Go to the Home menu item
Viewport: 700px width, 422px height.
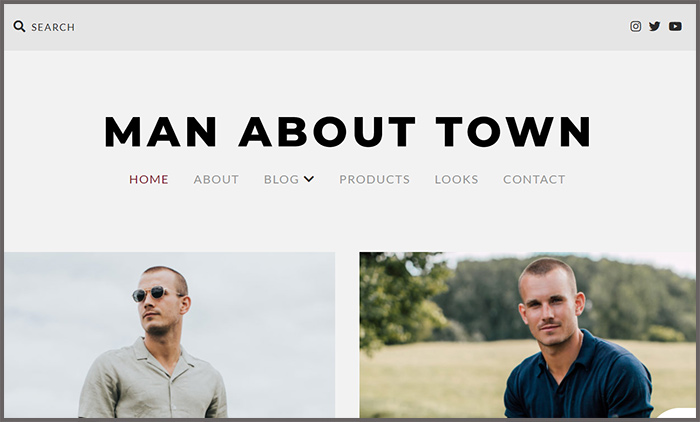tap(149, 180)
